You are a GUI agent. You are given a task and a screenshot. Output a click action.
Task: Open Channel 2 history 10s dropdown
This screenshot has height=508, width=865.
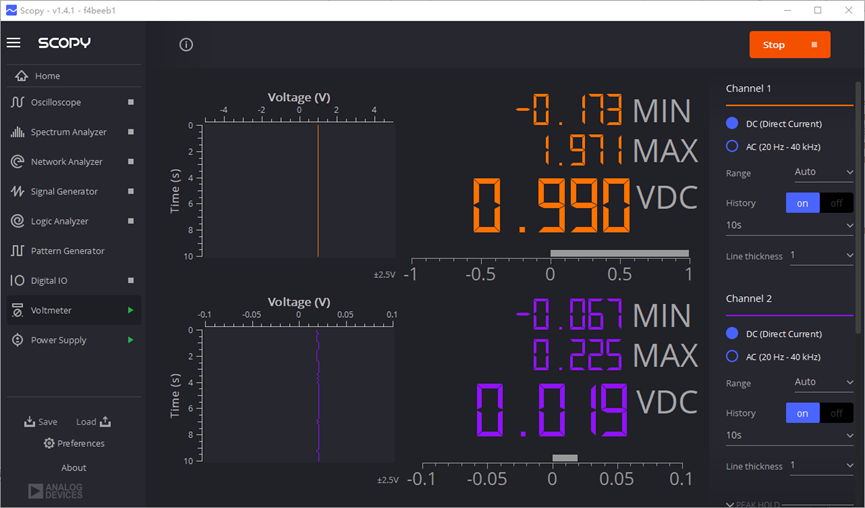pos(789,436)
